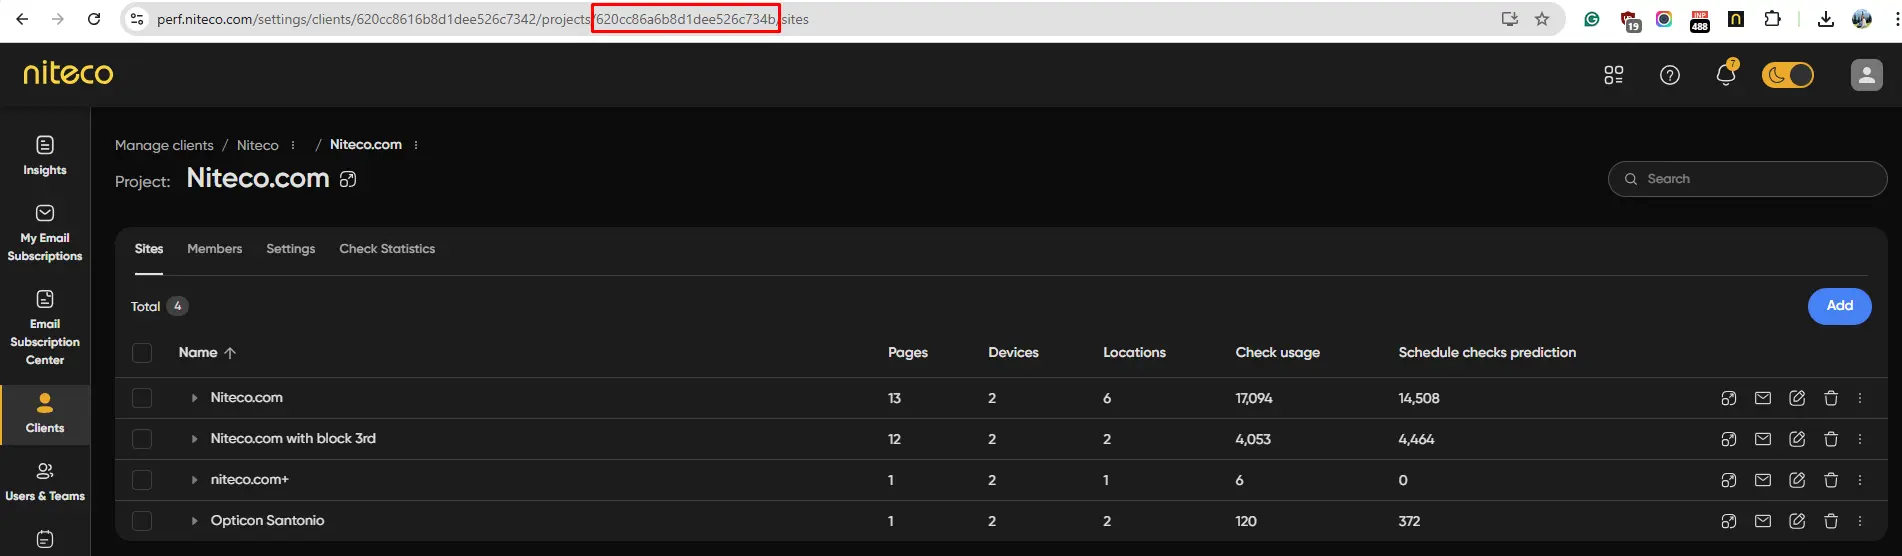Screen dimensions: 1902x556
Task: Open email icon for Niteco.com with block 3rd
Action: [1763, 439]
